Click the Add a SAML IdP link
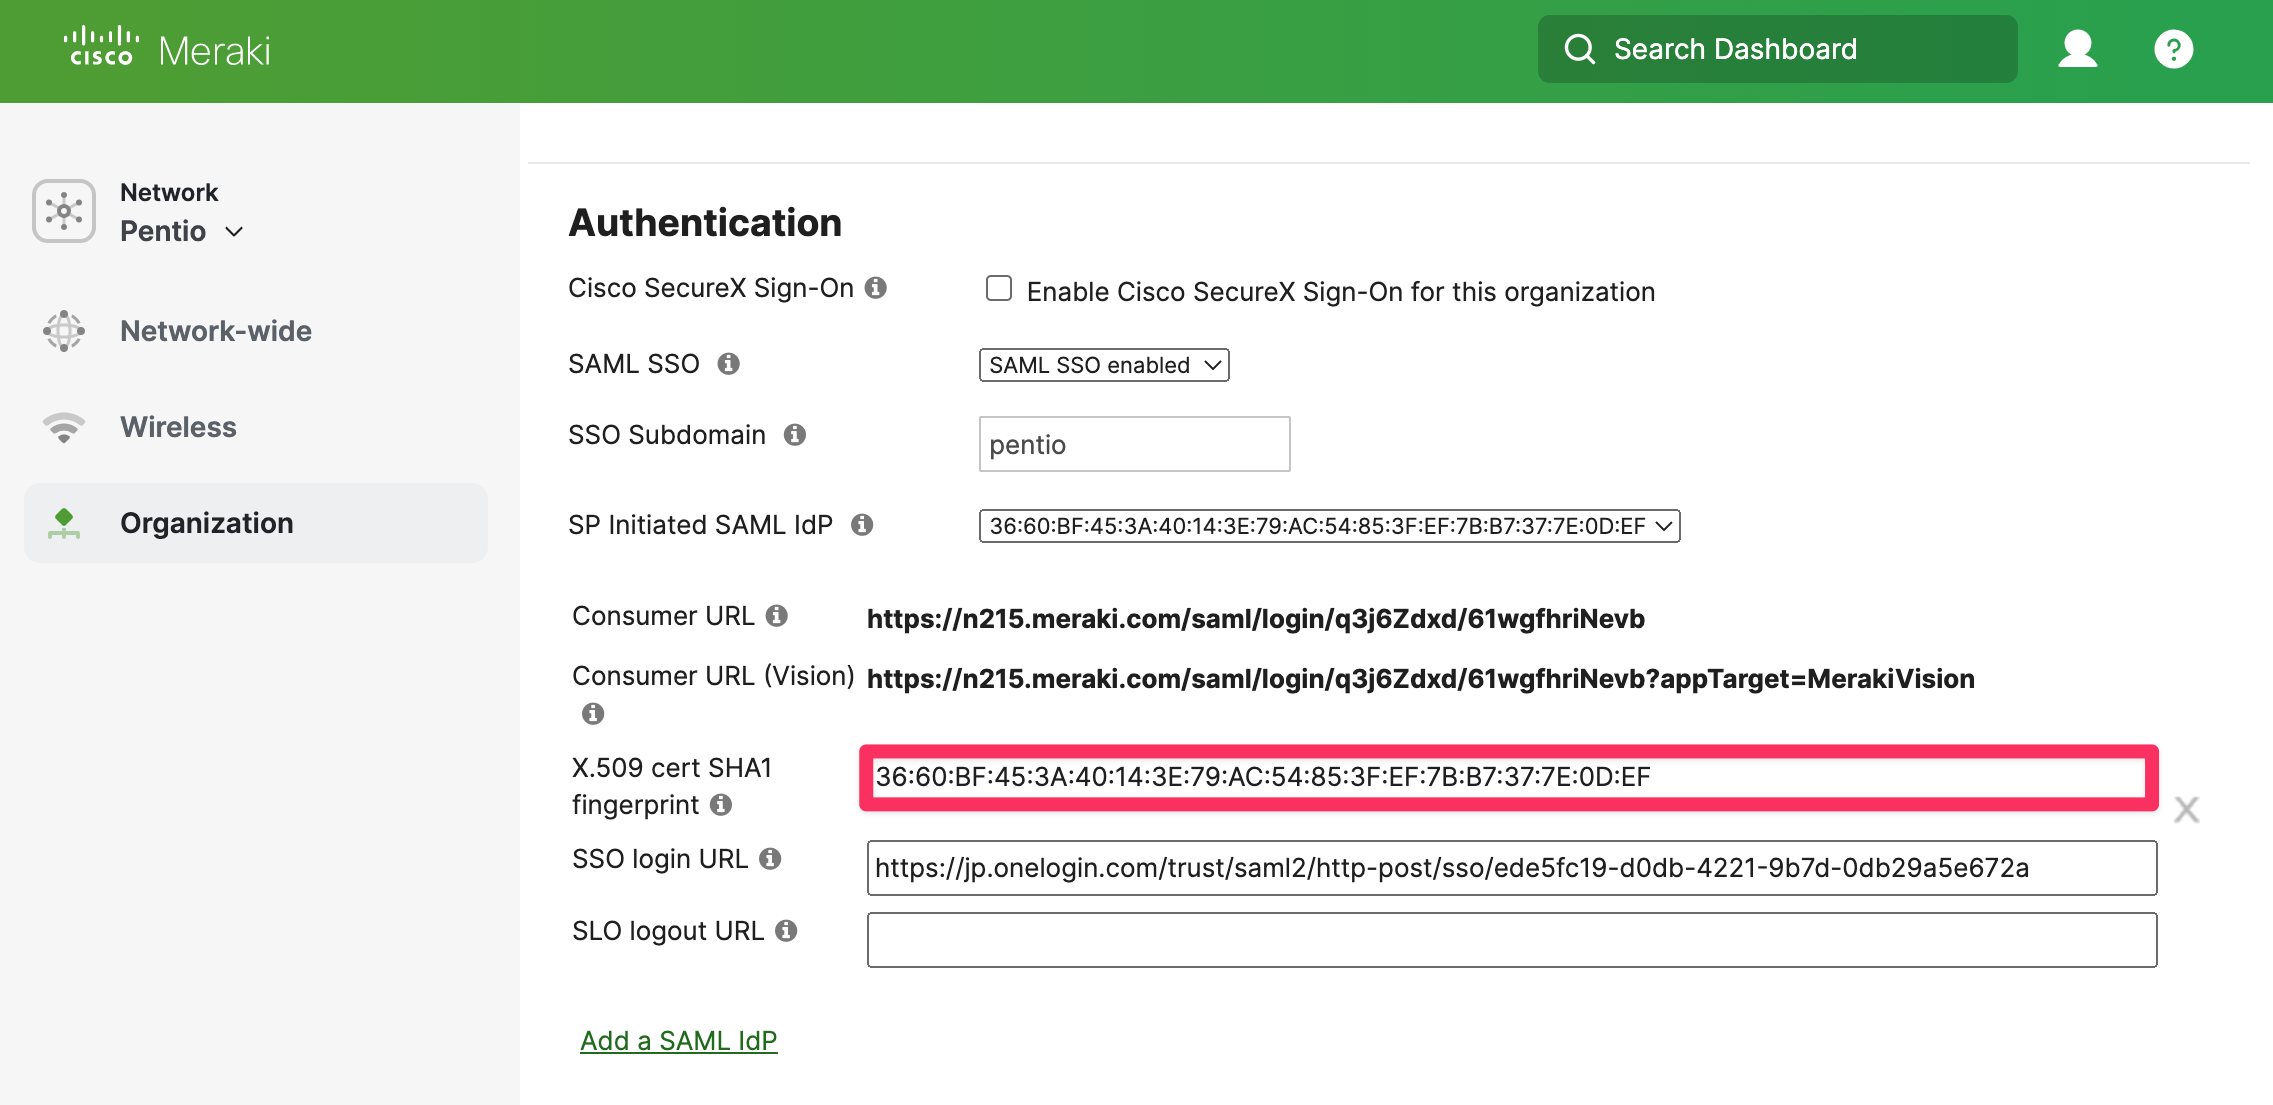 point(678,1041)
